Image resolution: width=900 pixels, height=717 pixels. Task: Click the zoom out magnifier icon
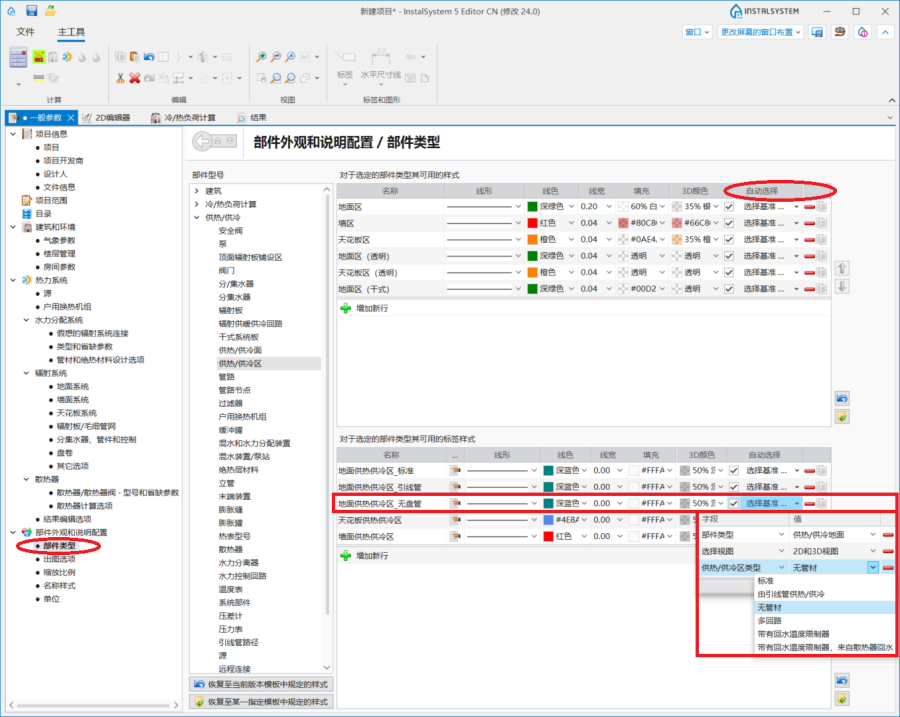(x=276, y=57)
